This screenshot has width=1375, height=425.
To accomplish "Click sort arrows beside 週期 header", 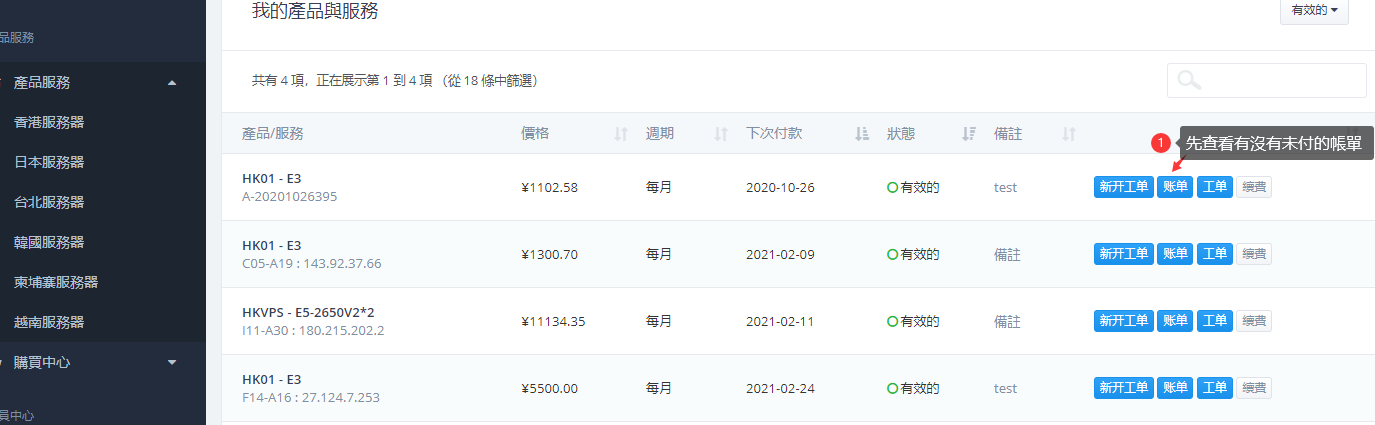I will [x=721, y=134].
